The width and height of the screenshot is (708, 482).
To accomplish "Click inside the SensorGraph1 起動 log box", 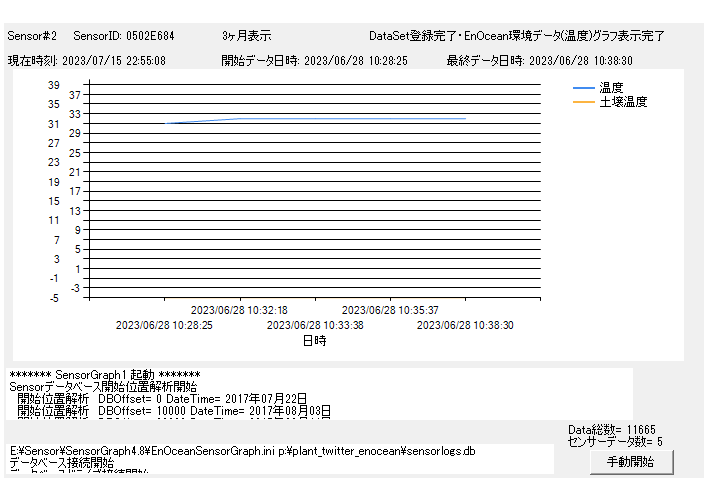I will tap(320, 397).
